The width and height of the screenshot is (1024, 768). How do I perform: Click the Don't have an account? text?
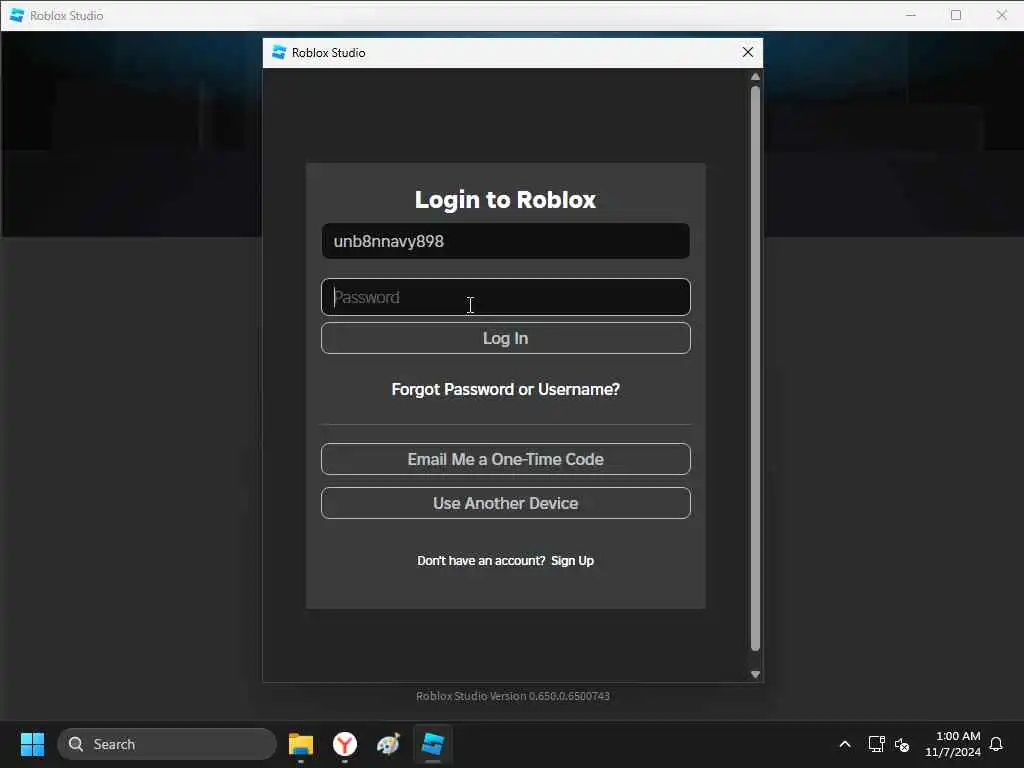pyautogui.click(x=481, y=560)
